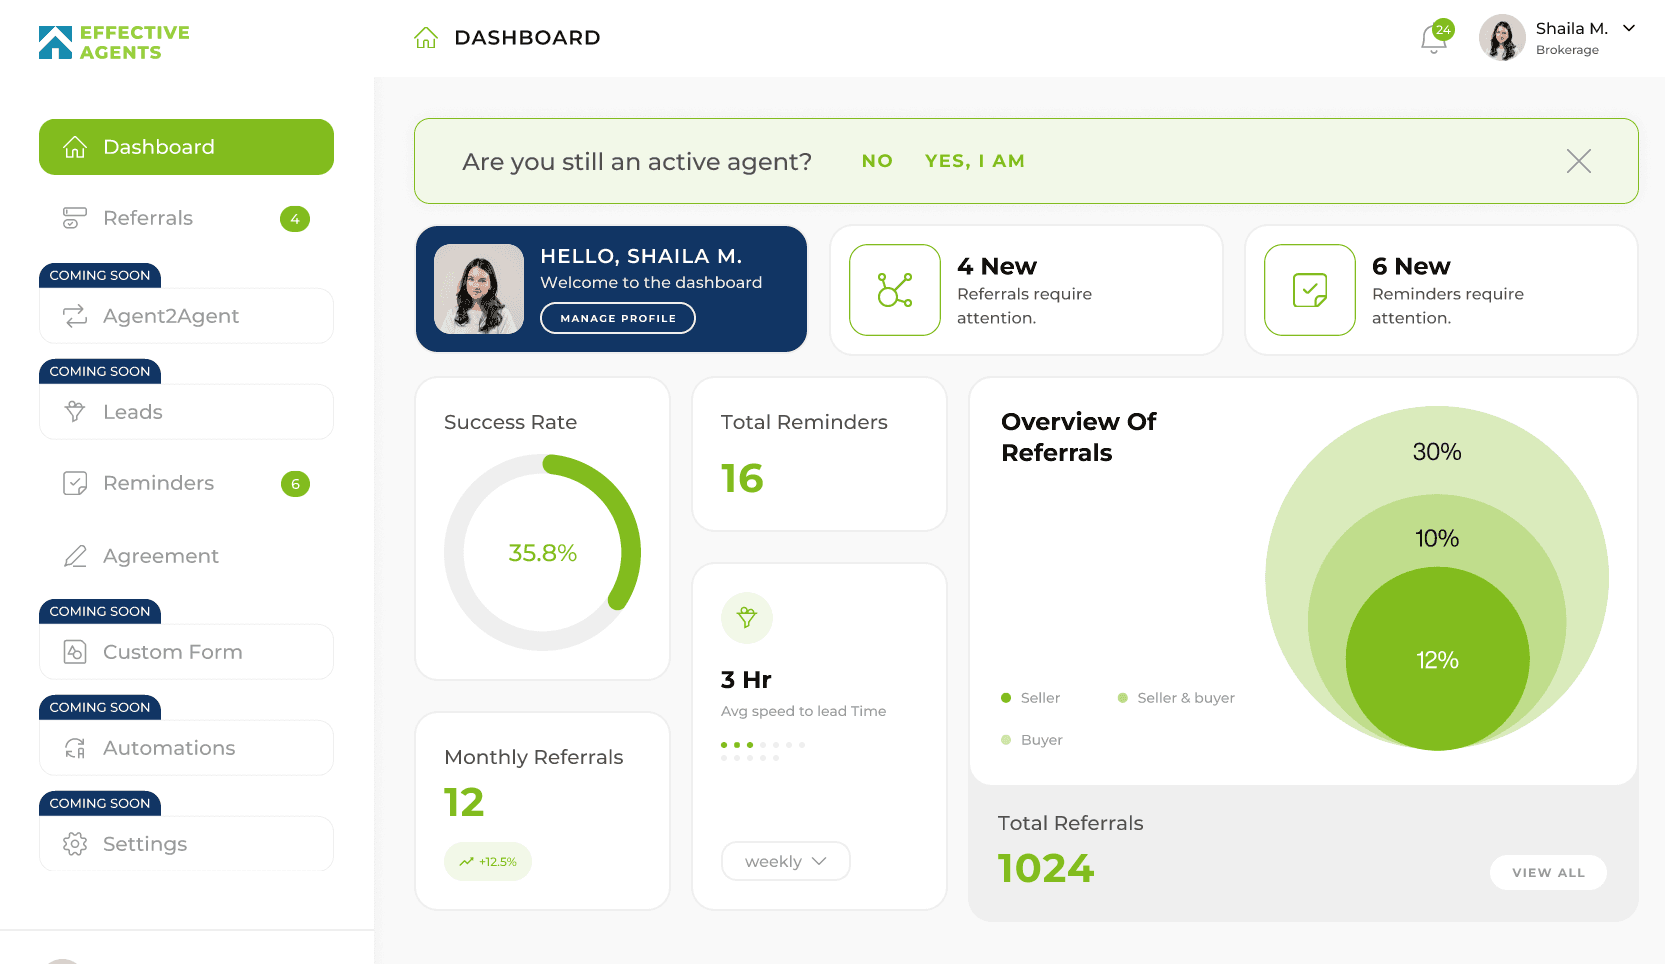
Task: Click the reminders checkmark icon in 6 New card
Action: [1309, 290]
